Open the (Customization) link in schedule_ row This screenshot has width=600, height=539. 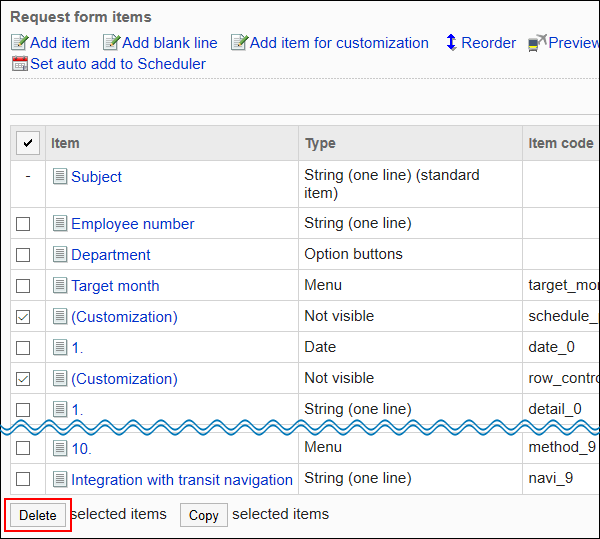124,317
